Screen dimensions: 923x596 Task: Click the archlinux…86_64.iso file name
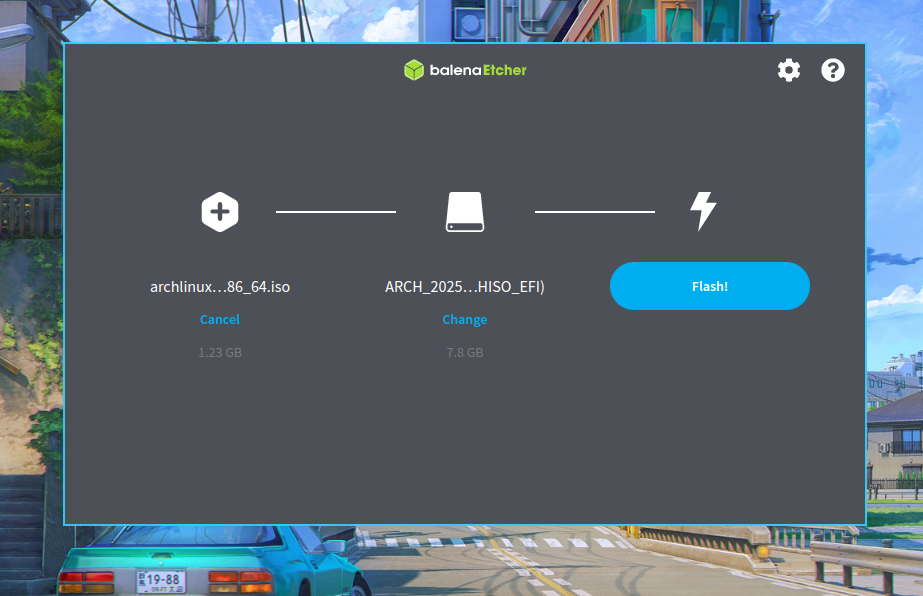[220, 287]
